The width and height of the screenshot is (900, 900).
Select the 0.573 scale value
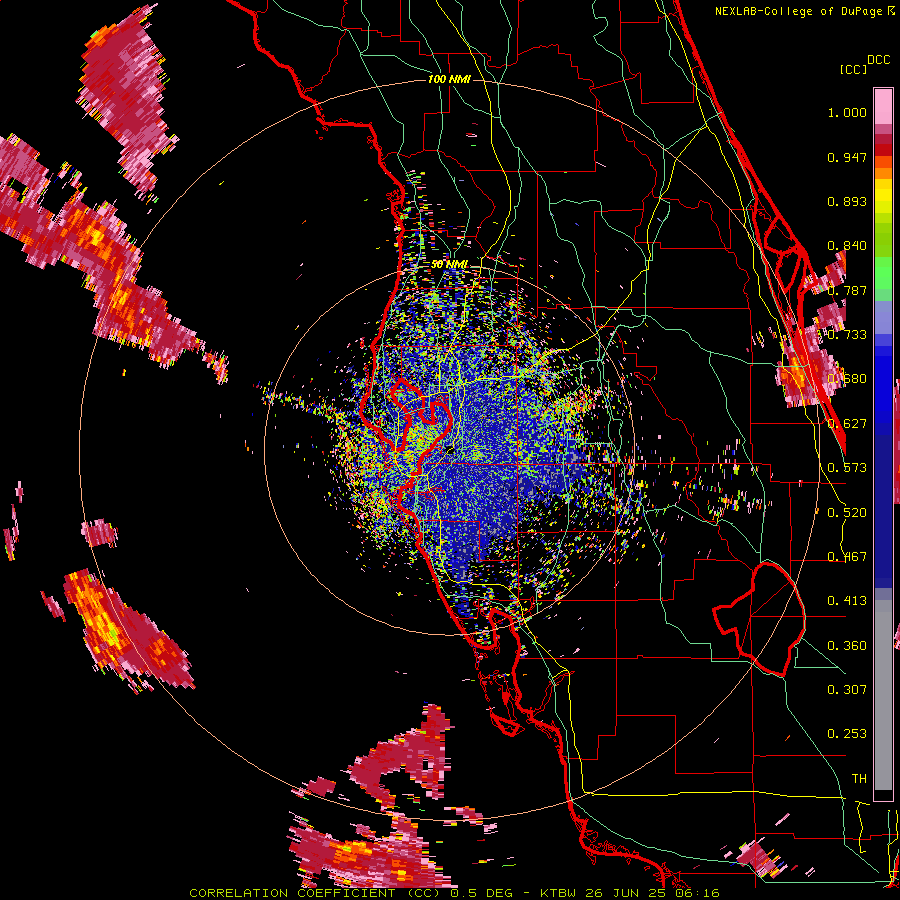click(x=847, y=467)
